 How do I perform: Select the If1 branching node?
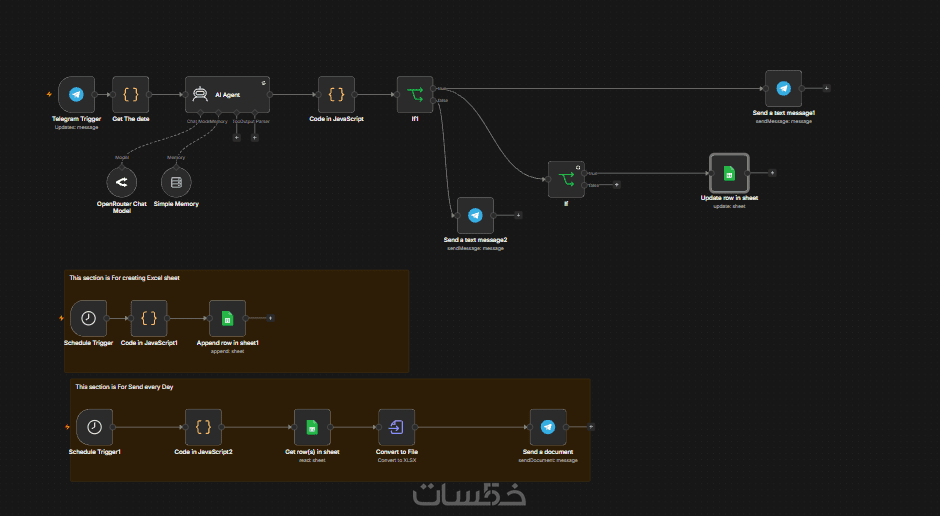415,94
